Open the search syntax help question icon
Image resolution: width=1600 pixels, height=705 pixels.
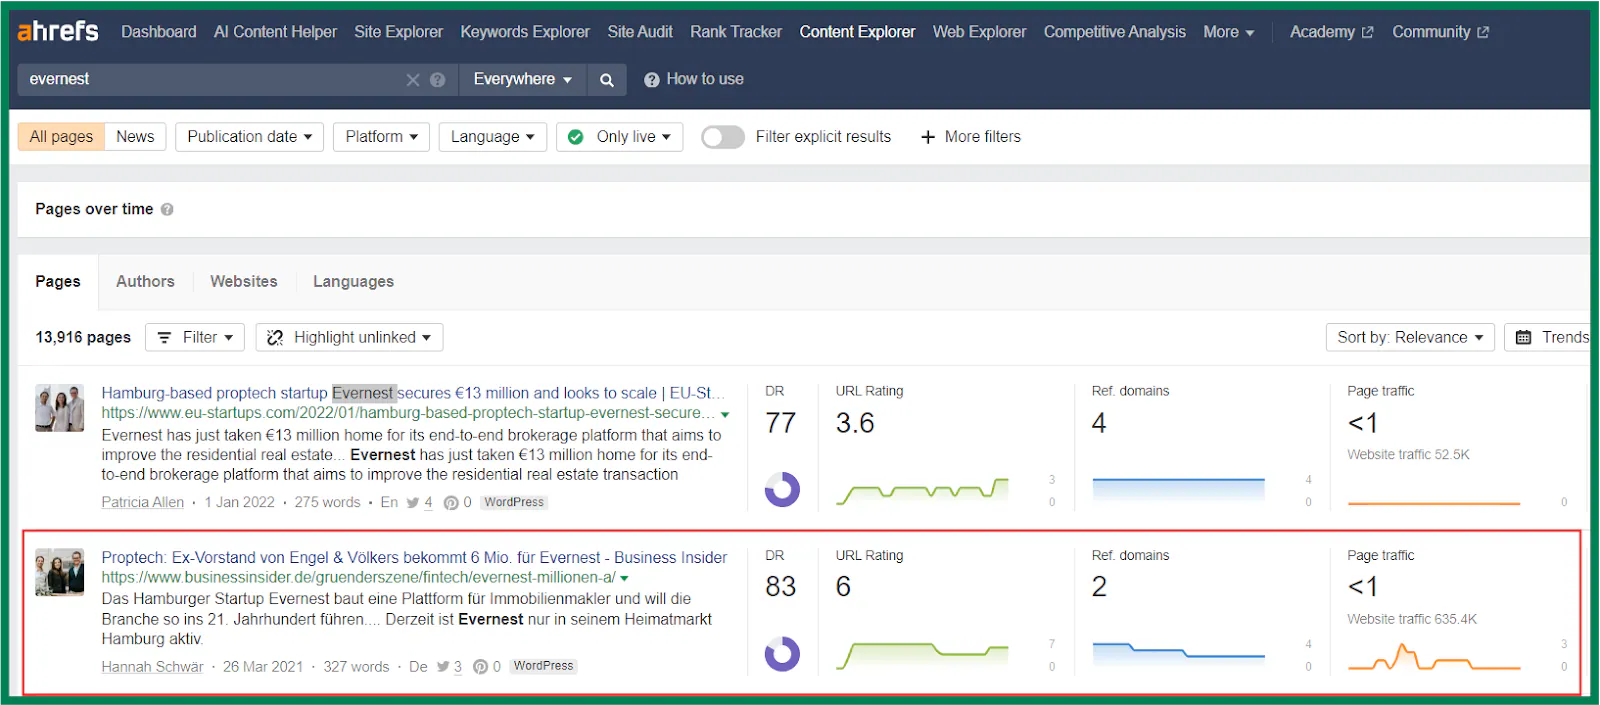point(438,80)
